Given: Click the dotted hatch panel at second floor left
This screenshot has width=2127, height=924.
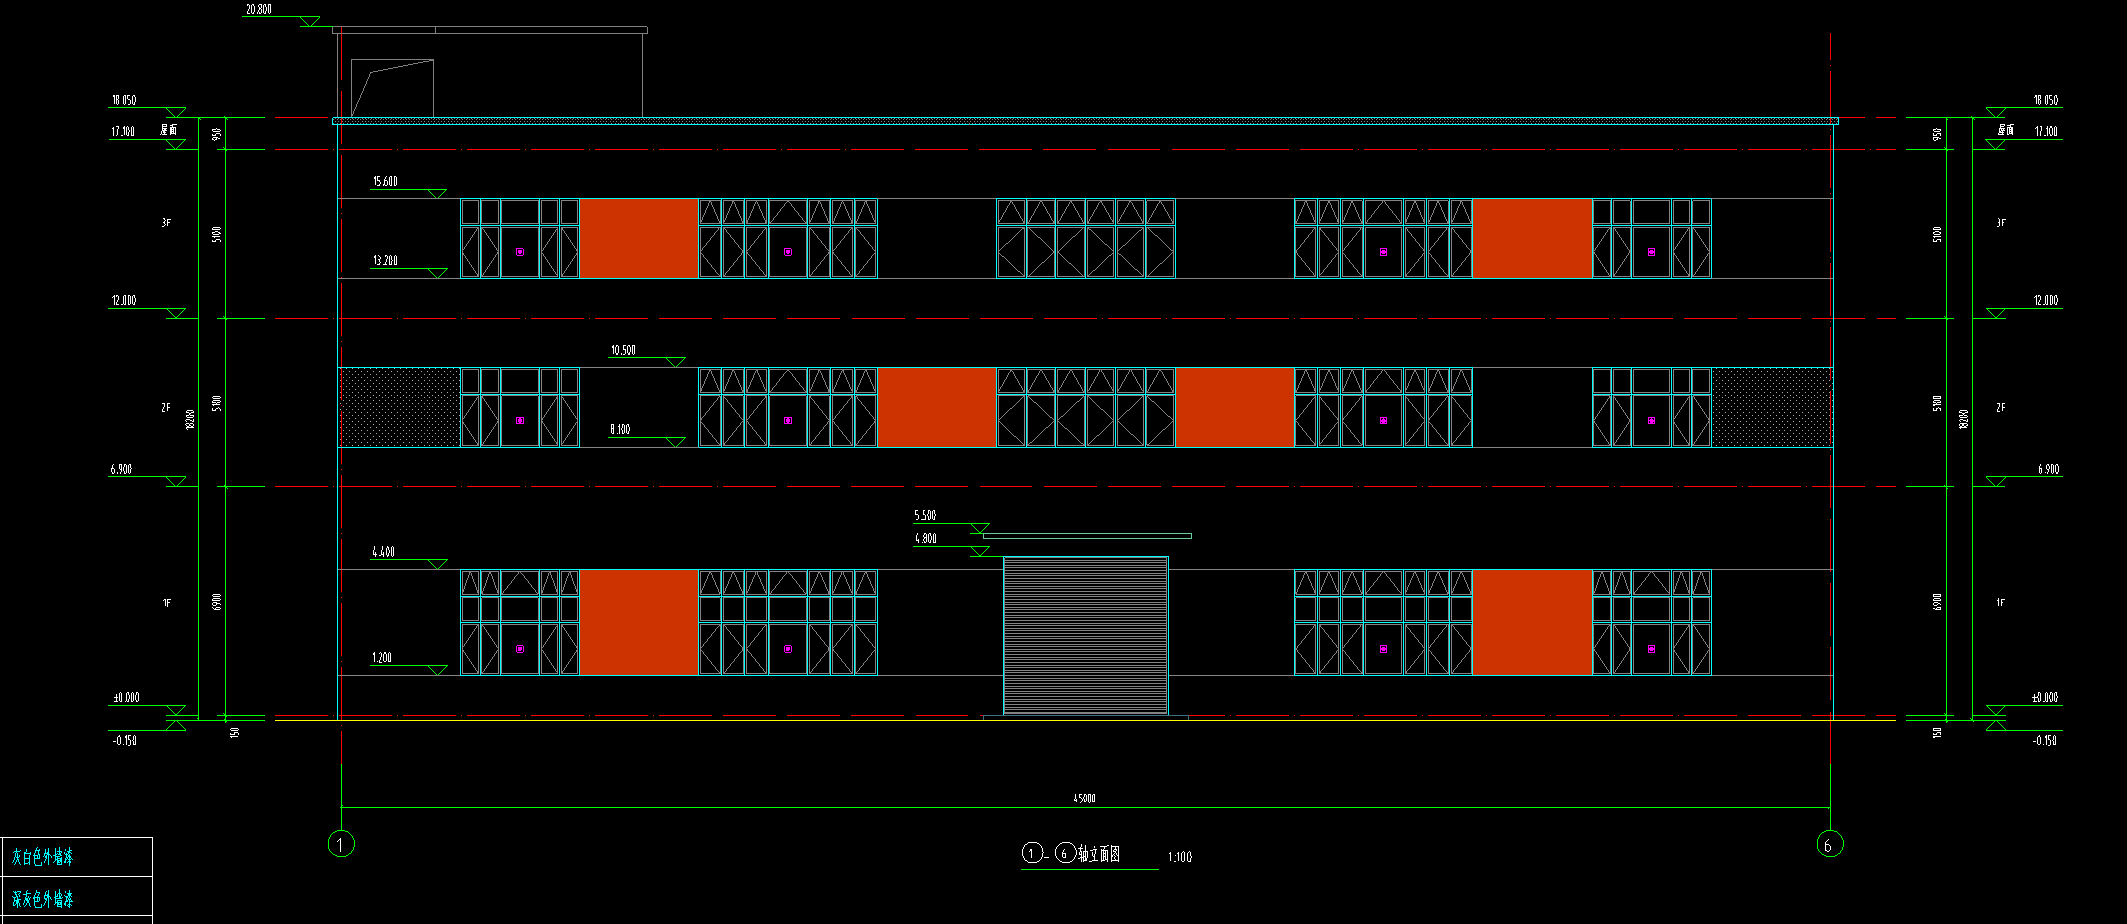Looking at the screenshot, I should click(x=399, y=407).
